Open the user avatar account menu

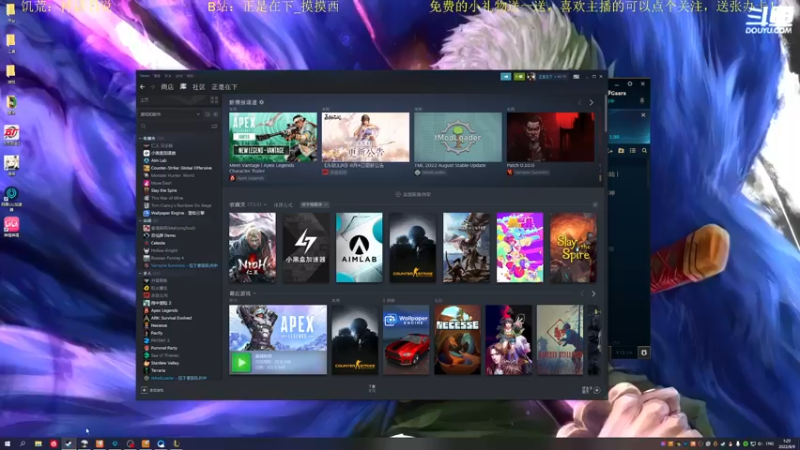pyautogui.click(x=531, y=77)
